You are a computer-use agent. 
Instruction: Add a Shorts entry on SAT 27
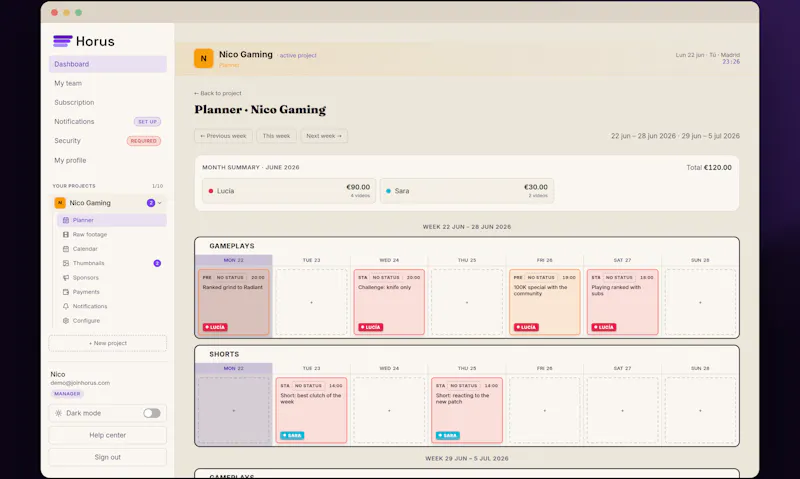pyautogui.click(x=622, y=410)
